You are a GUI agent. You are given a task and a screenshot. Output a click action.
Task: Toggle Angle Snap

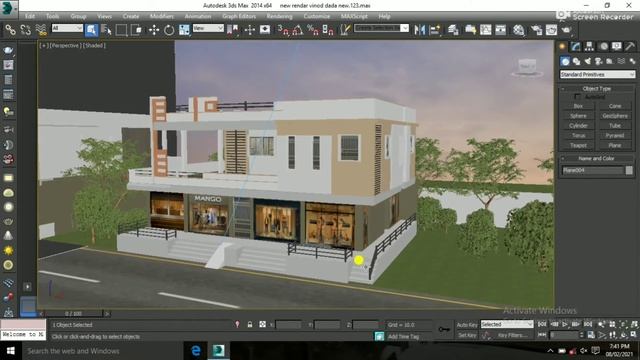tap(298, 30)
